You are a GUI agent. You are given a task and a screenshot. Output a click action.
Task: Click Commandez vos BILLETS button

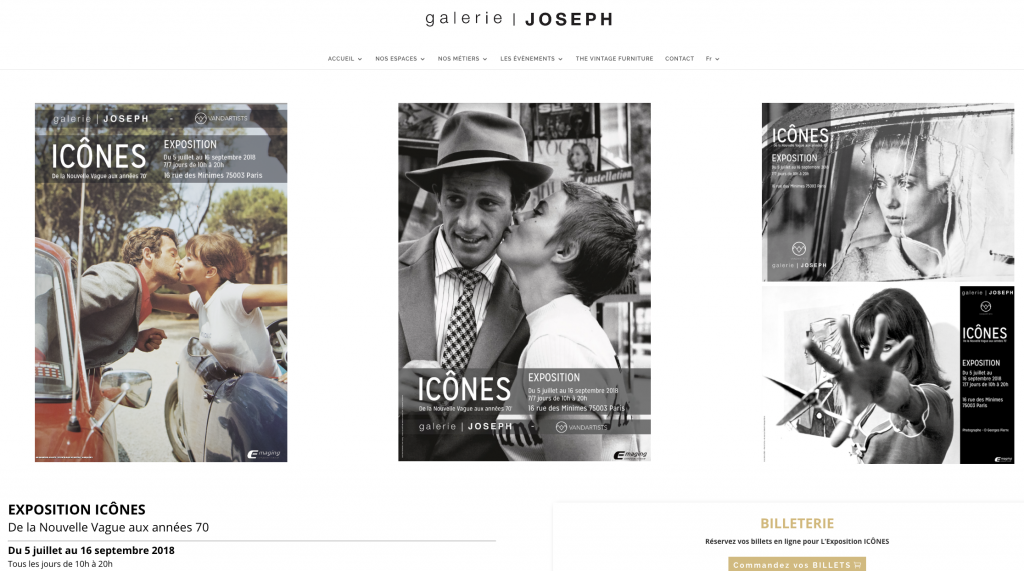point(797,564)
